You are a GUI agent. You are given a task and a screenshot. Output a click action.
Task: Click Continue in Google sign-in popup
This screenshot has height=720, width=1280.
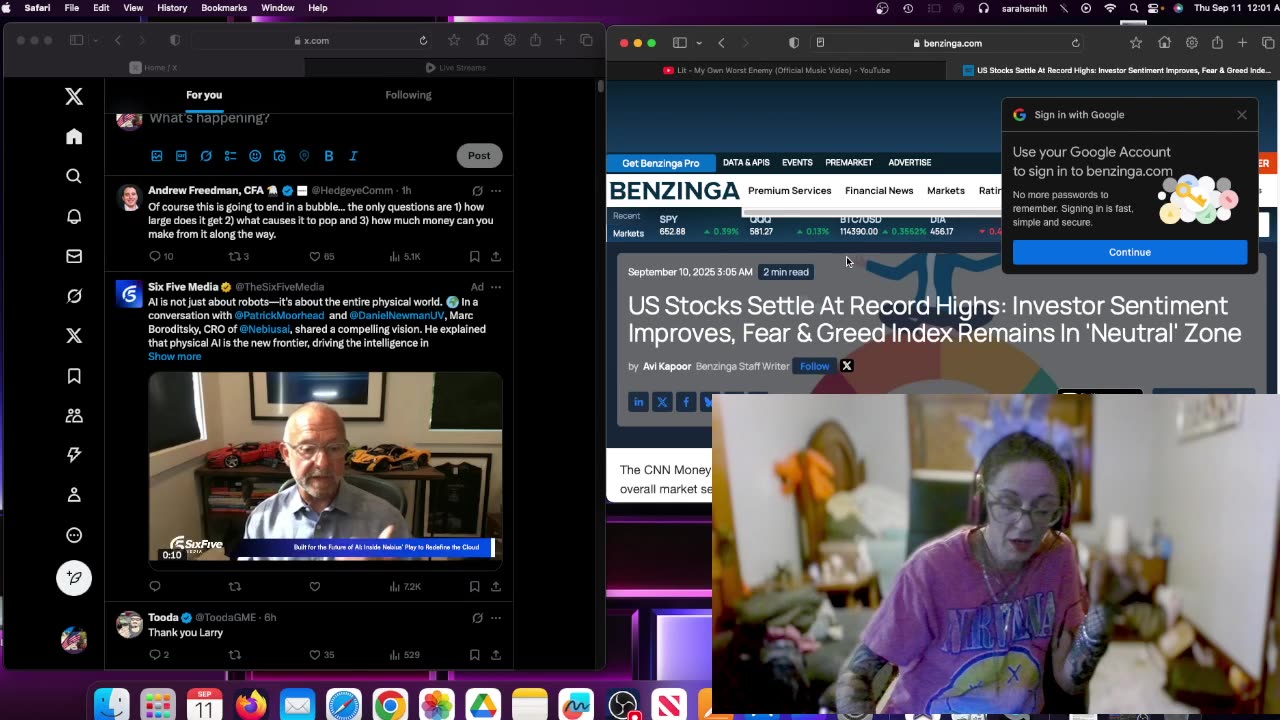click(1130, 252)
